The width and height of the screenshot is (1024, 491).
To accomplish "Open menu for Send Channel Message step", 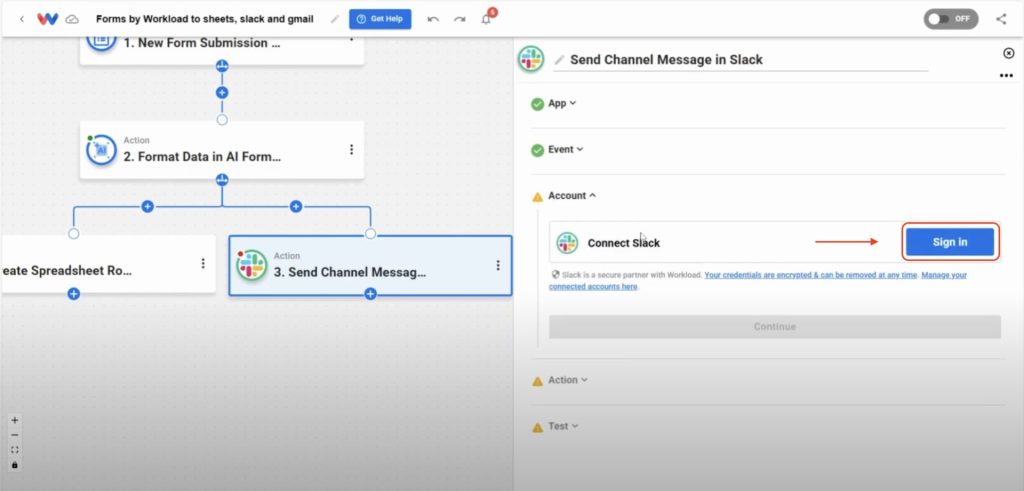I will pyautogui.click(x=498, y=265).
